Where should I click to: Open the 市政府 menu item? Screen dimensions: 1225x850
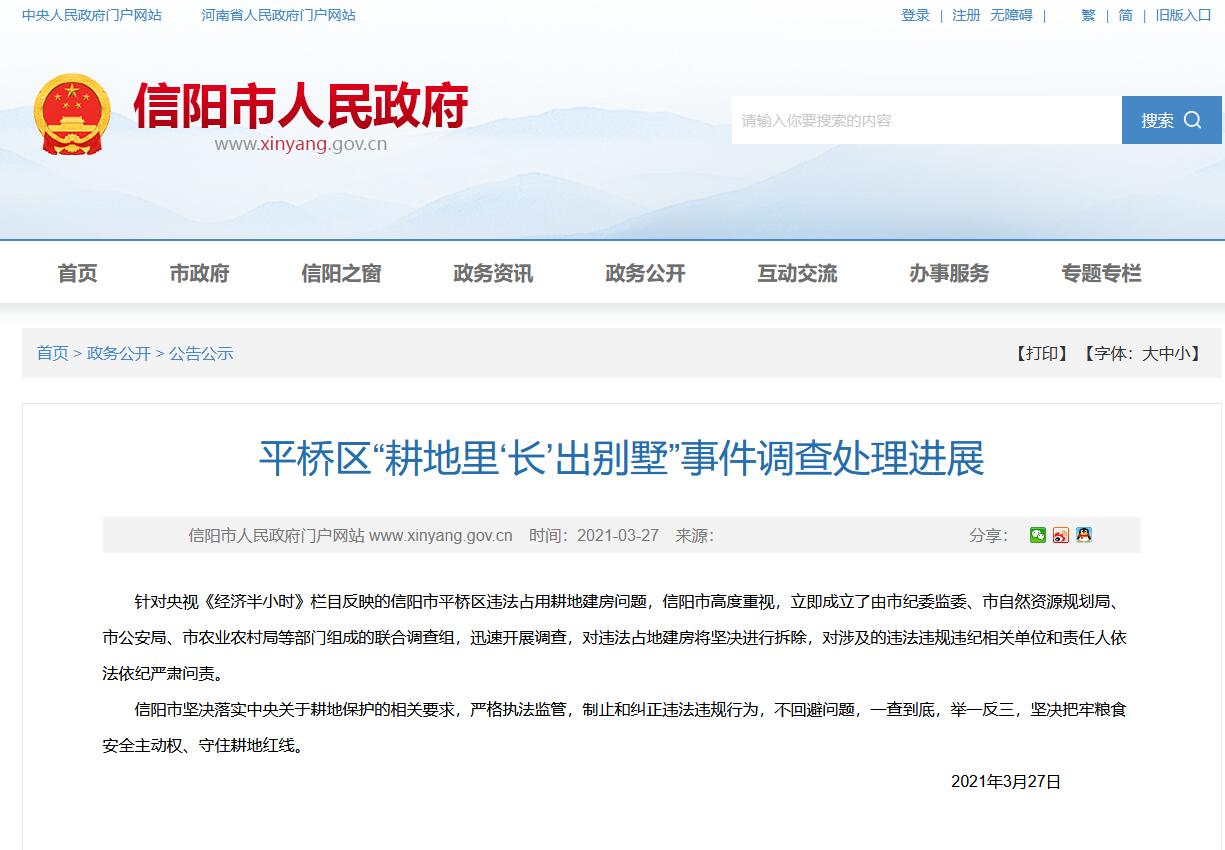(200, 273)
